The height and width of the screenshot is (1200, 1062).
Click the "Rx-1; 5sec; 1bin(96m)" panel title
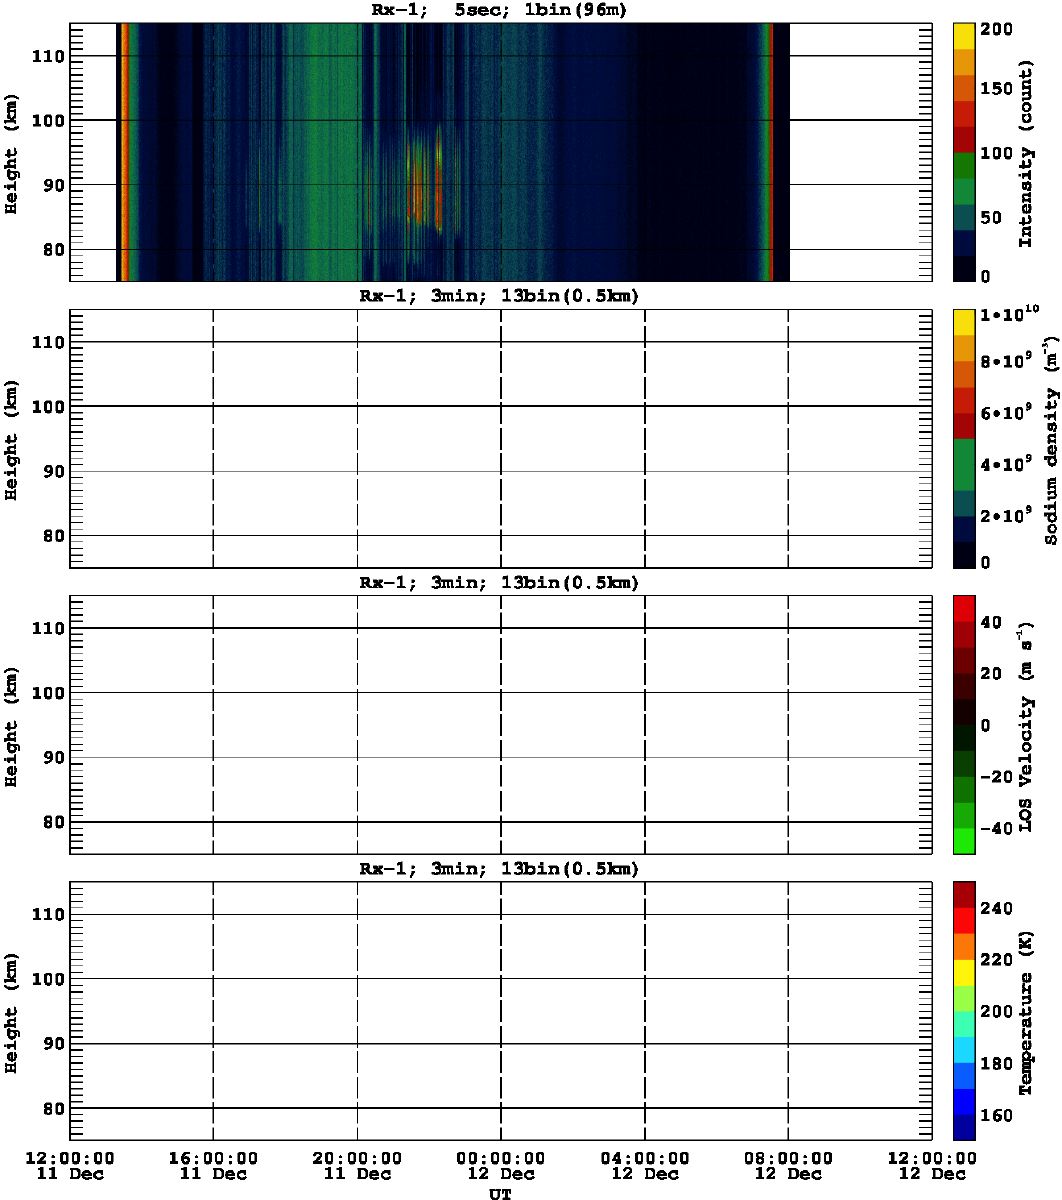coord(499,11)
